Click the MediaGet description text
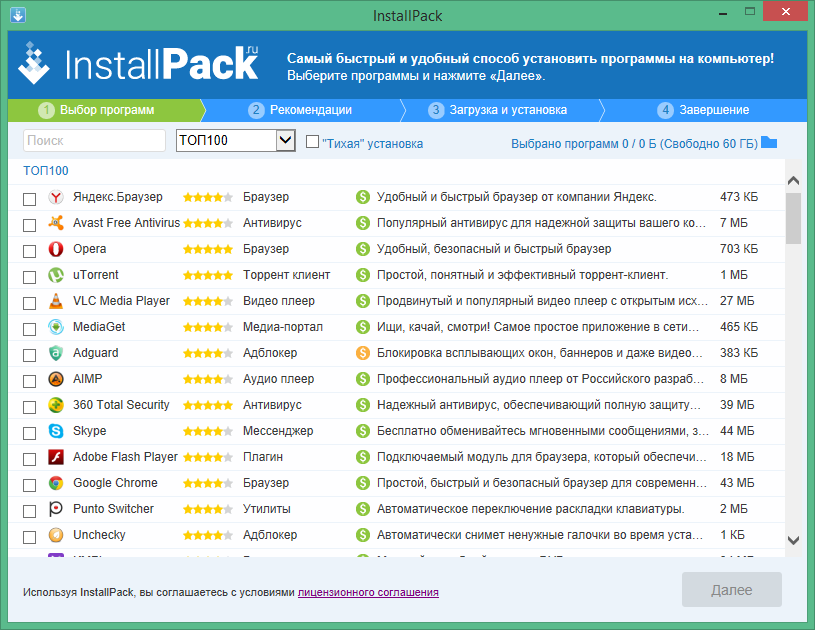This screenshot has width=815, height=630. tap(537, 327)
